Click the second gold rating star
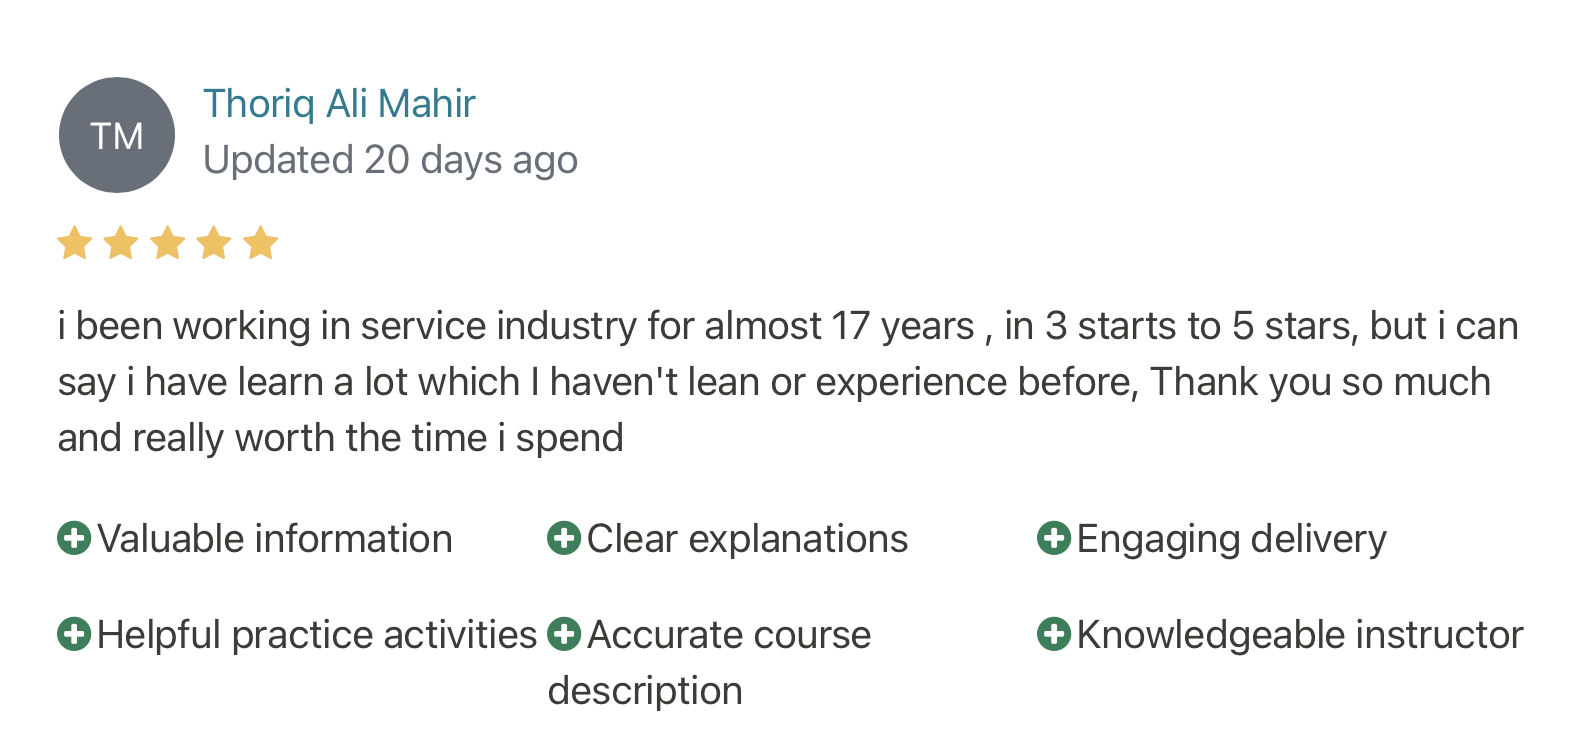This screenshot has height=750, width=1592. (121, 243)
